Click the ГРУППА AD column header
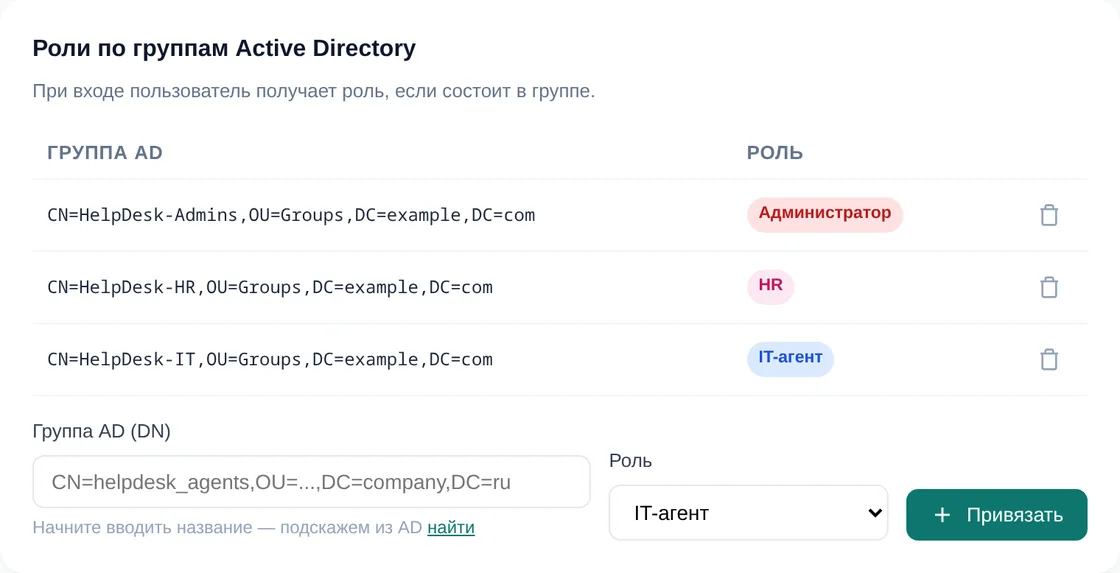This screenshot has height=573, width=1120. tap(105, 153)
